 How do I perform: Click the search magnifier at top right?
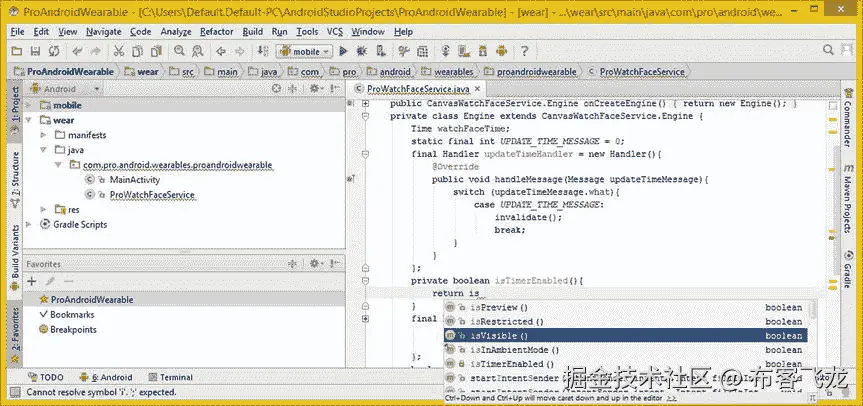[828, 51]
